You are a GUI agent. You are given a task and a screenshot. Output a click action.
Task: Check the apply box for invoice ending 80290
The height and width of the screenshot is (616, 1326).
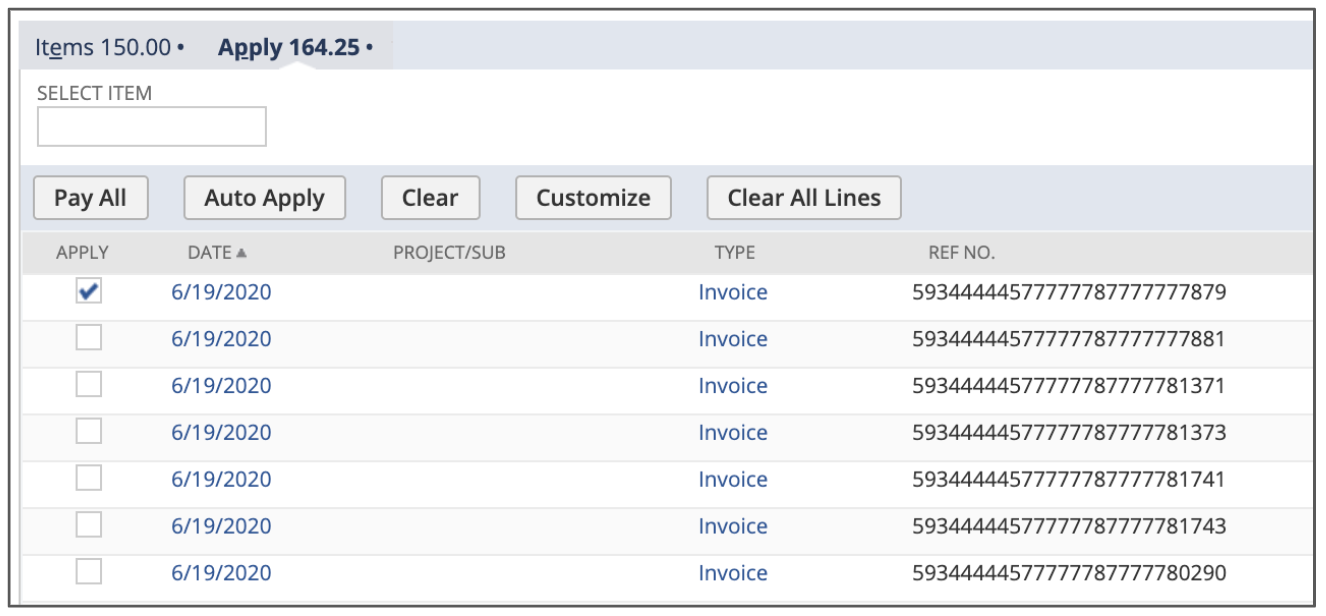click(90, 573)
